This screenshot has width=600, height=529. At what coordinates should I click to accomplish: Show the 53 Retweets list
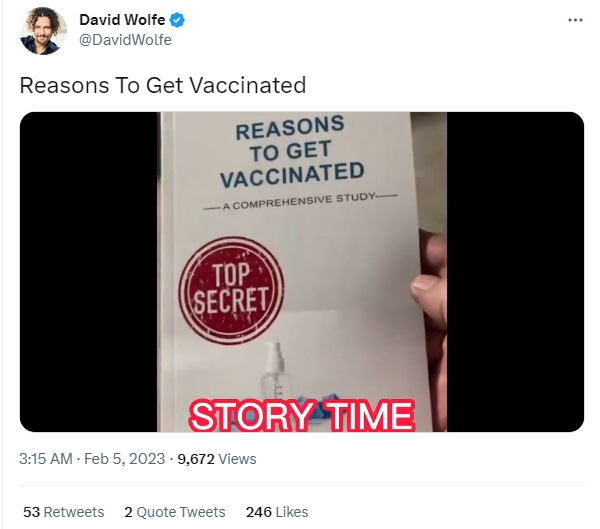coord(64,512)
